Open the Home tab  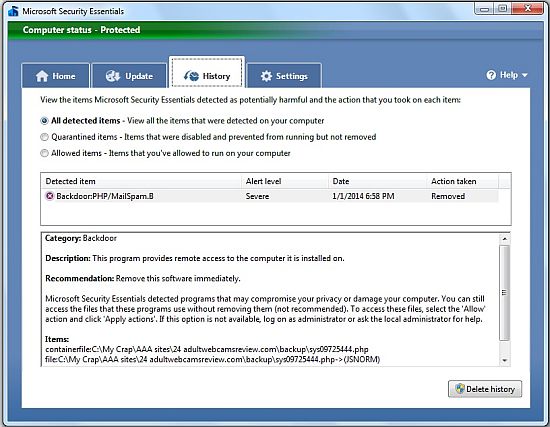click(x=56, y=75)
